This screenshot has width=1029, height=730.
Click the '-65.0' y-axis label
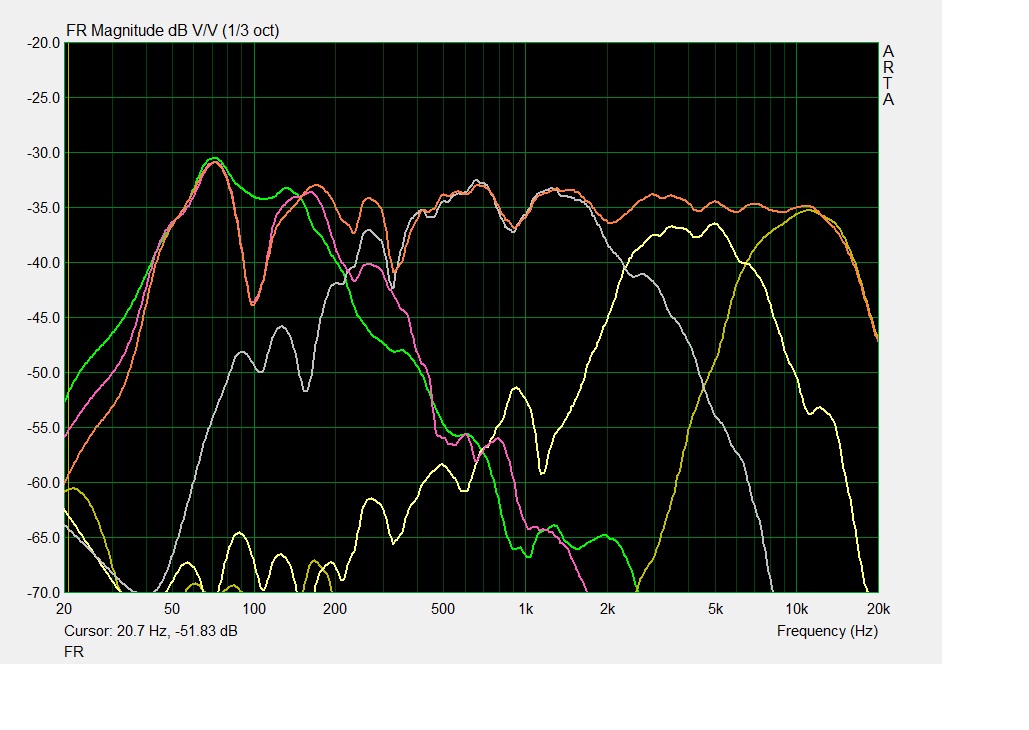tap(43, 538)
